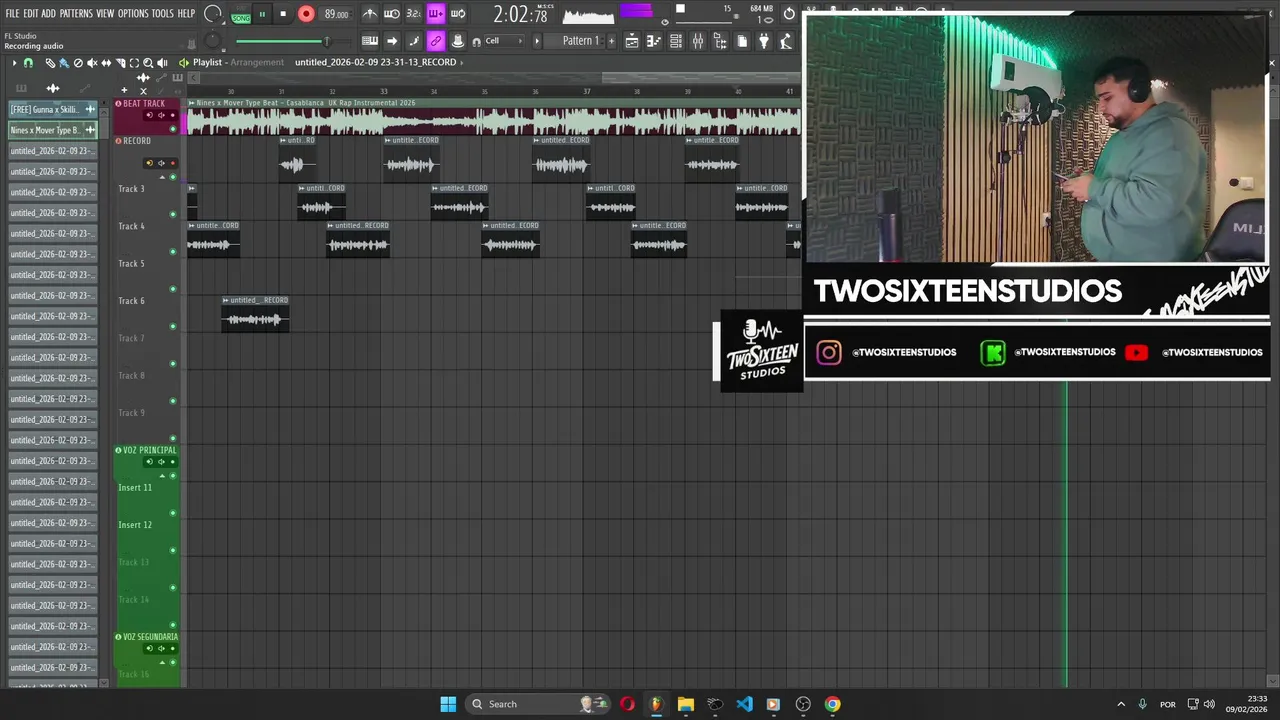Select the playlist Select tool
1280x720 pixels.
134,63
